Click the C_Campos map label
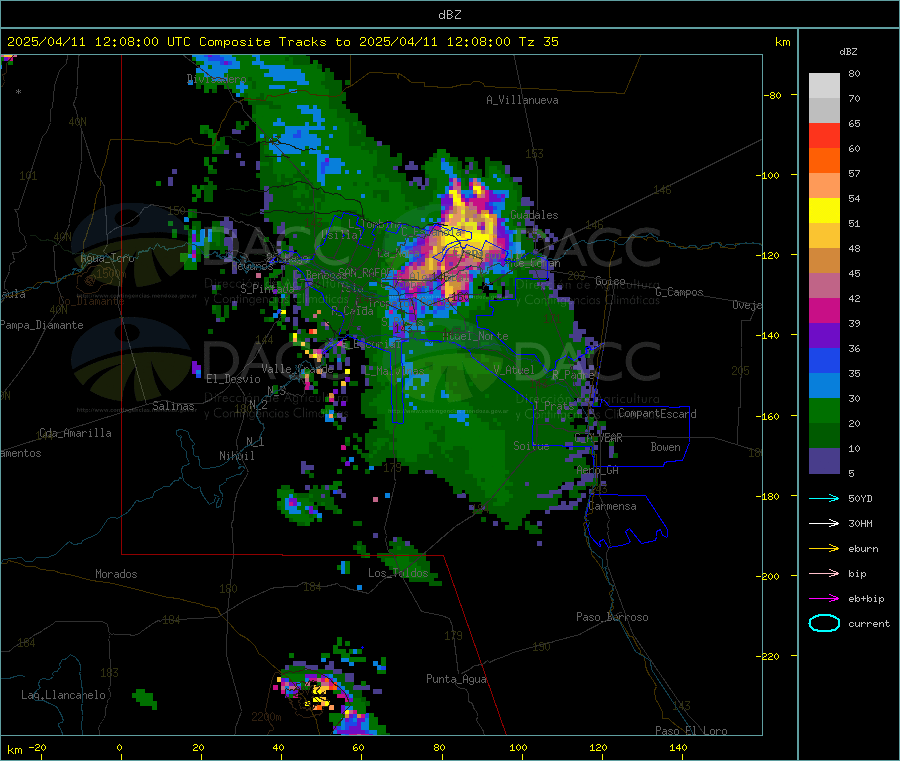Screen dimensions: 900x761 point(680,292)
